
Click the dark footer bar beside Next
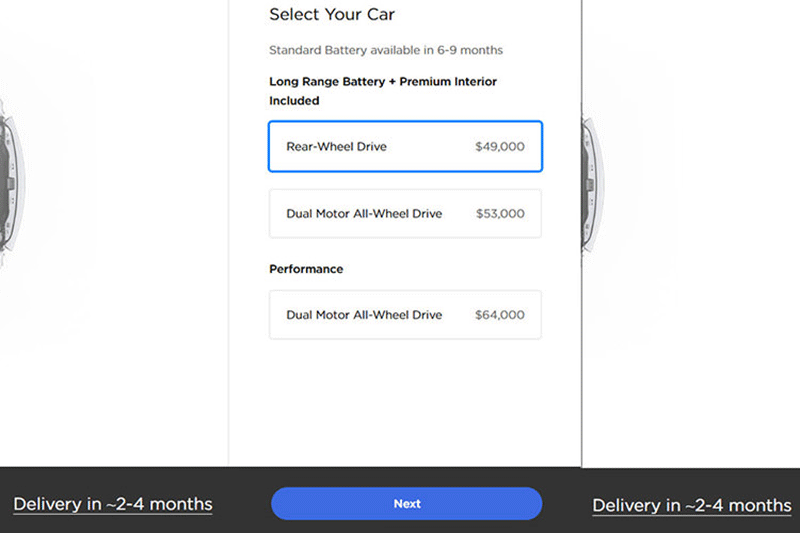tap(240, 504)
